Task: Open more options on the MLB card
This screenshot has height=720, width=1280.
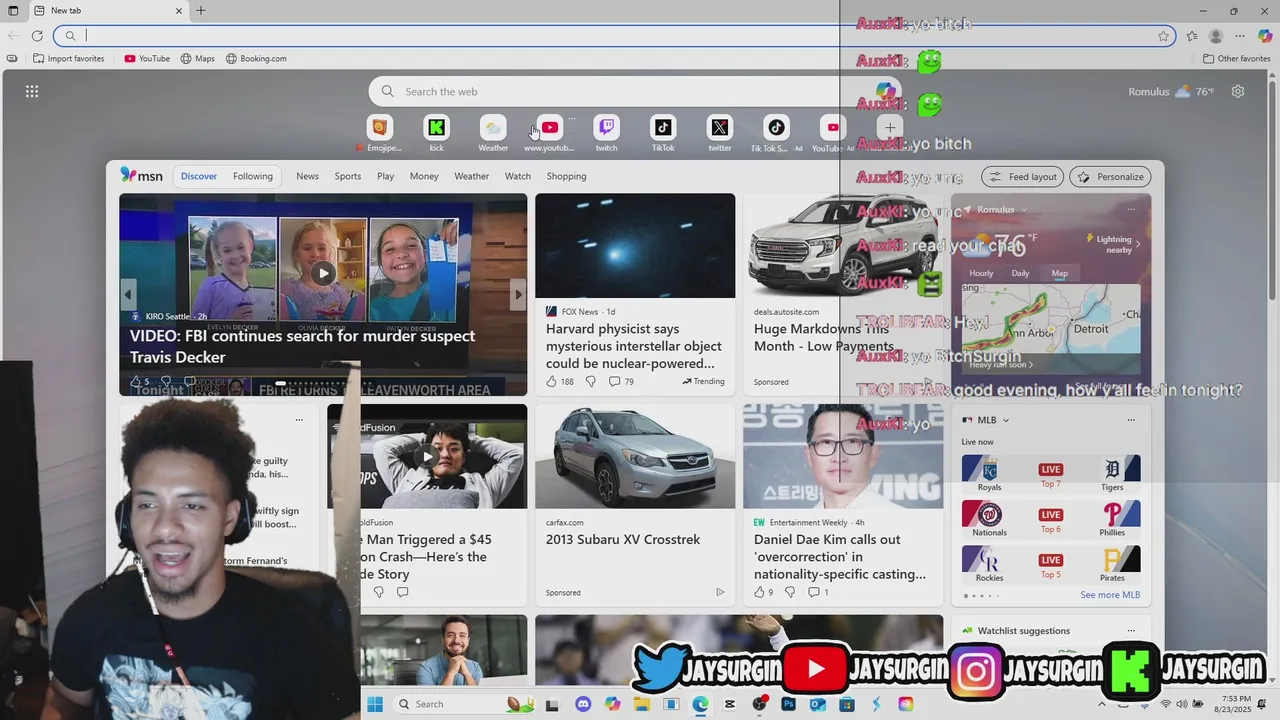Action: click(1131, 420)
